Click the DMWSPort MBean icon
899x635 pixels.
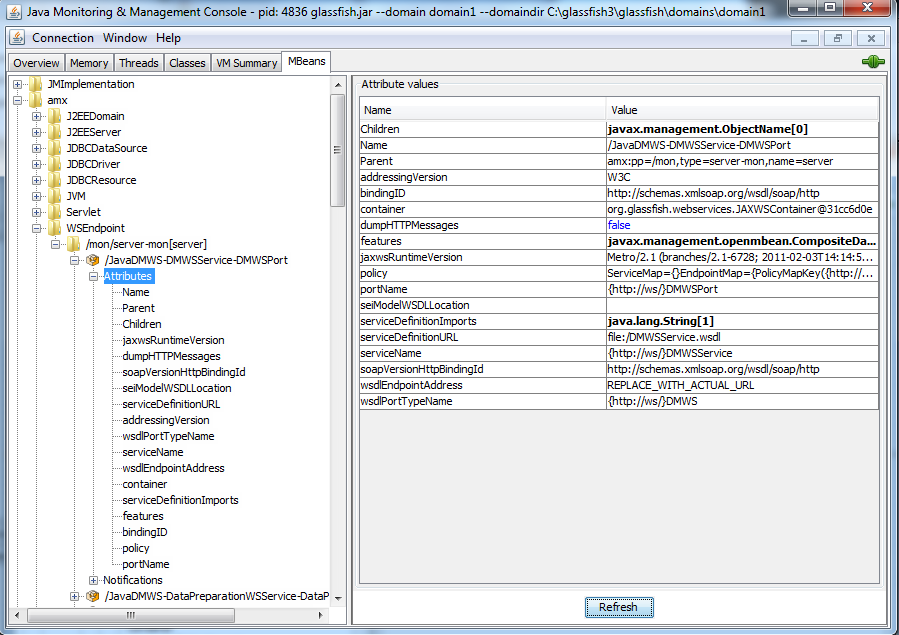[93, 260]
